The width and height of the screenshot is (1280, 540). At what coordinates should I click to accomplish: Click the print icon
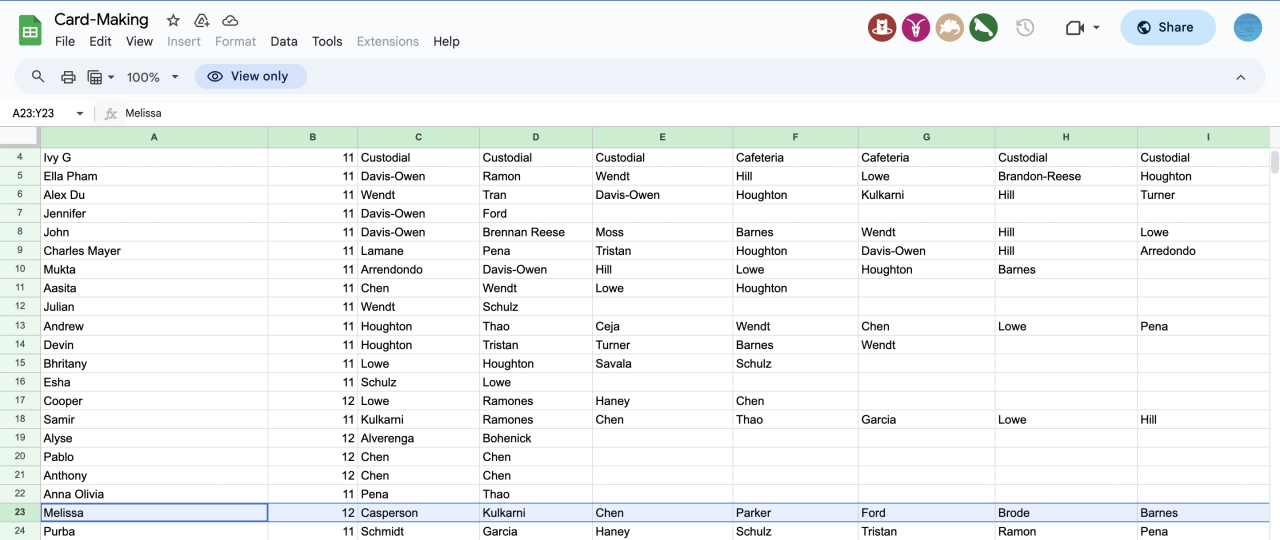pos(68,77)
